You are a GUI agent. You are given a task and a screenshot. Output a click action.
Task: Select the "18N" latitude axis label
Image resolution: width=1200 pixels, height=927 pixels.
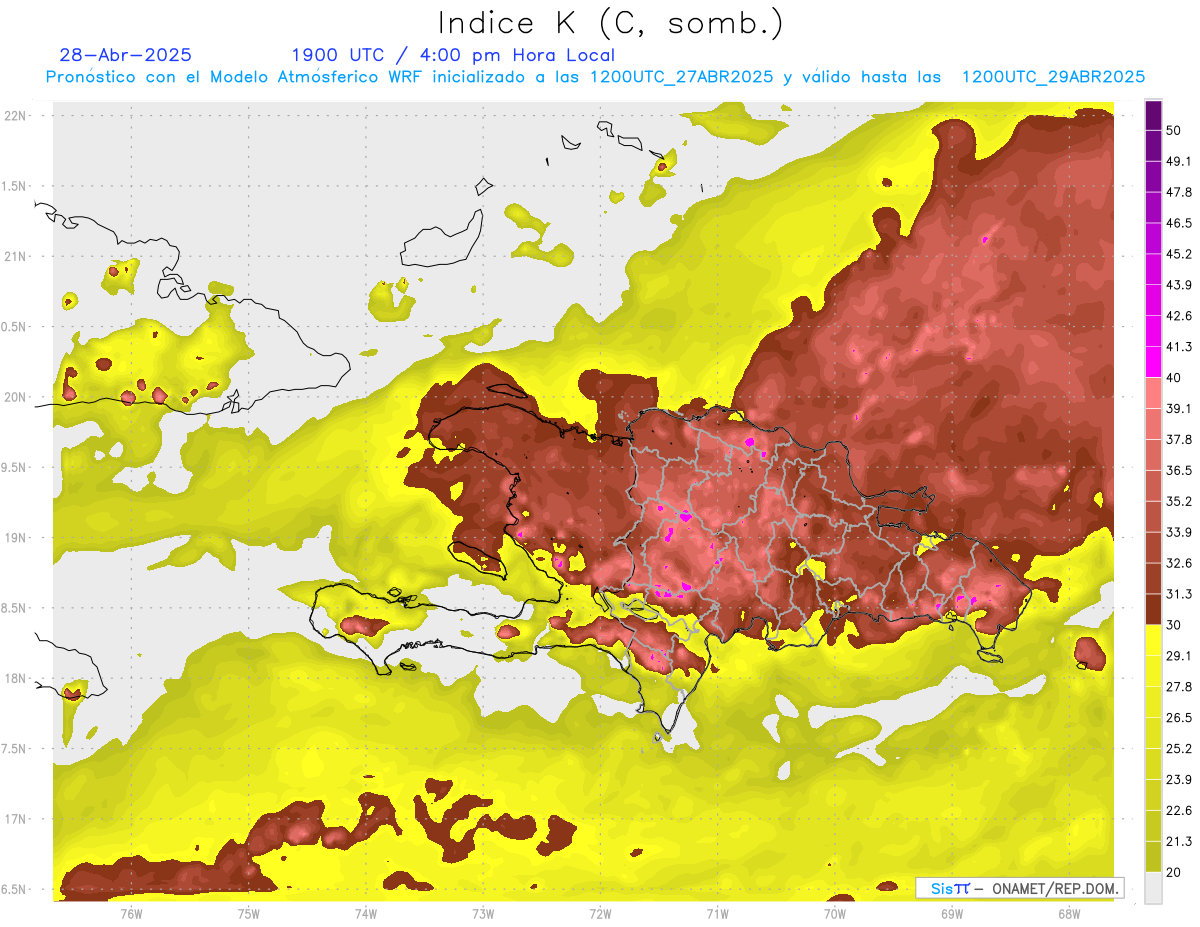(x=15, y=679)
